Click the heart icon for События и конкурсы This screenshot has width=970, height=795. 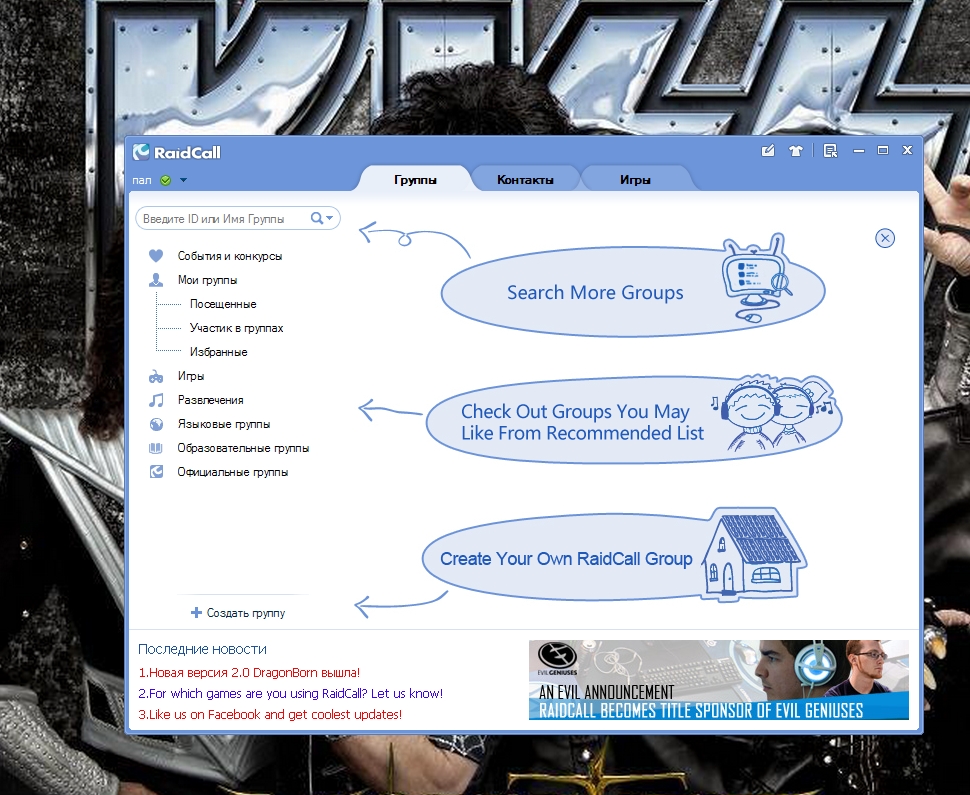(x=156, y=256)
